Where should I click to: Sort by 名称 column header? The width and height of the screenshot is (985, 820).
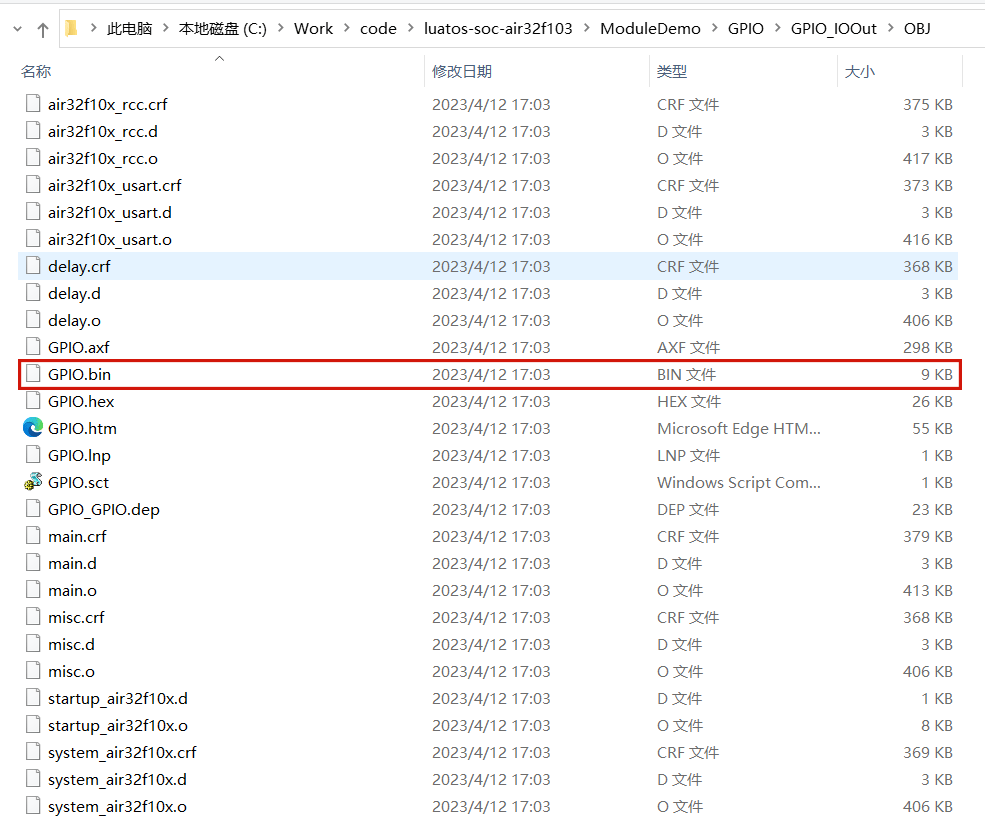coord(36,72)
